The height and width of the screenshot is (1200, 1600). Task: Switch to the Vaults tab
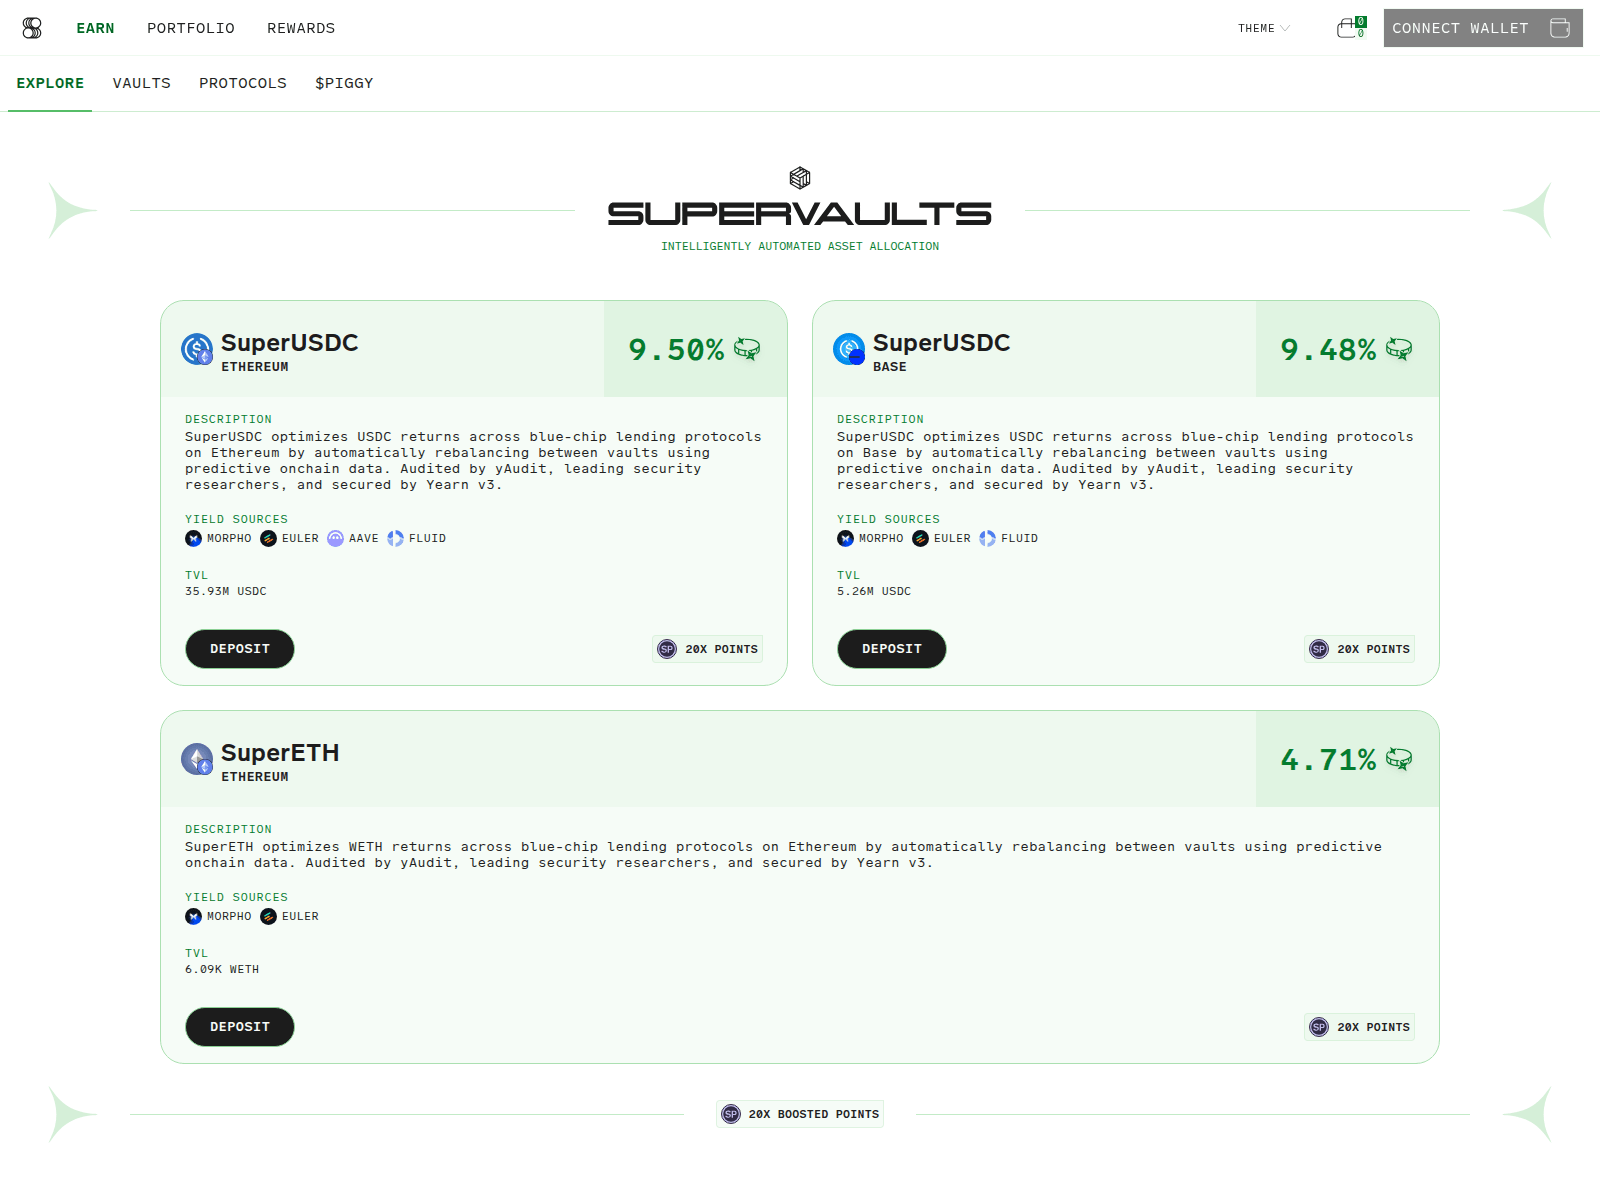point(142,84)
